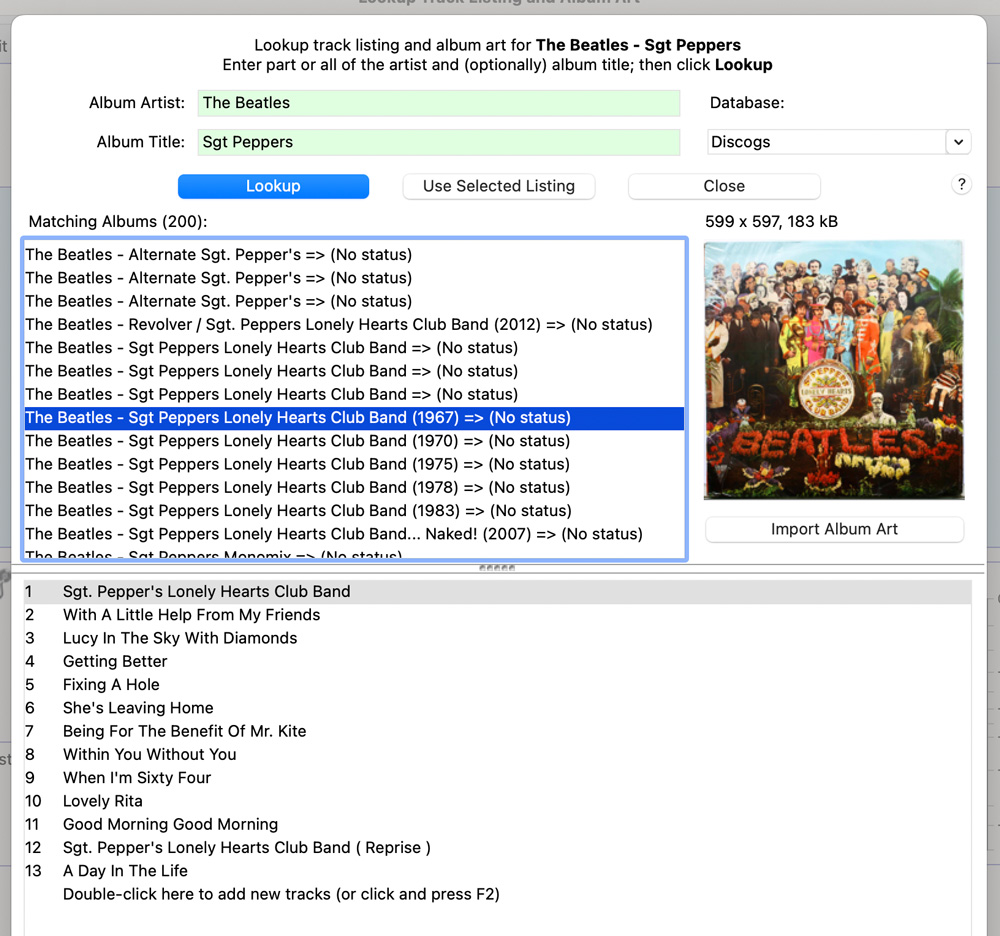
Task: Open the Database dropdown arrow
Action: coord(958,142)
